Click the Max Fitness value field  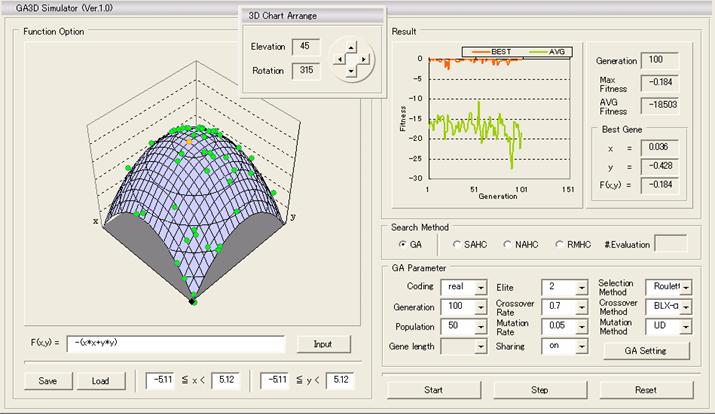coord(659,83)
